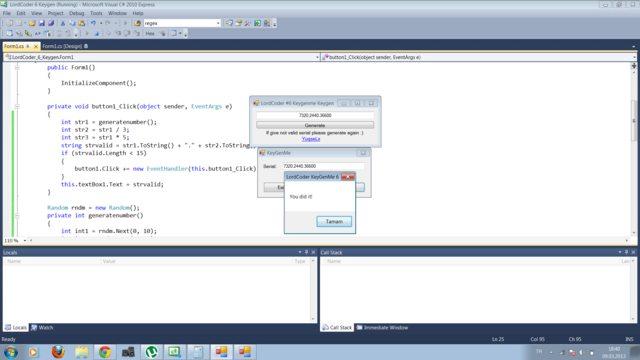Click the Start Page toolbar icon
640x360 pixels.
(258, 23)
